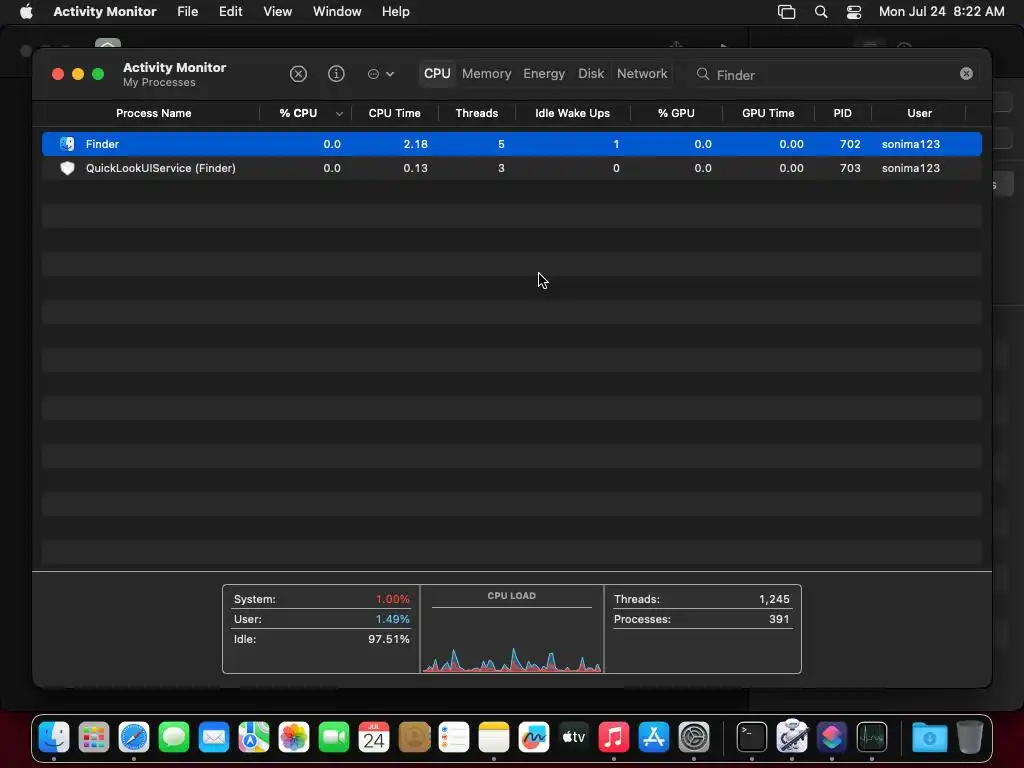Switch to the CPU tab

437,74
